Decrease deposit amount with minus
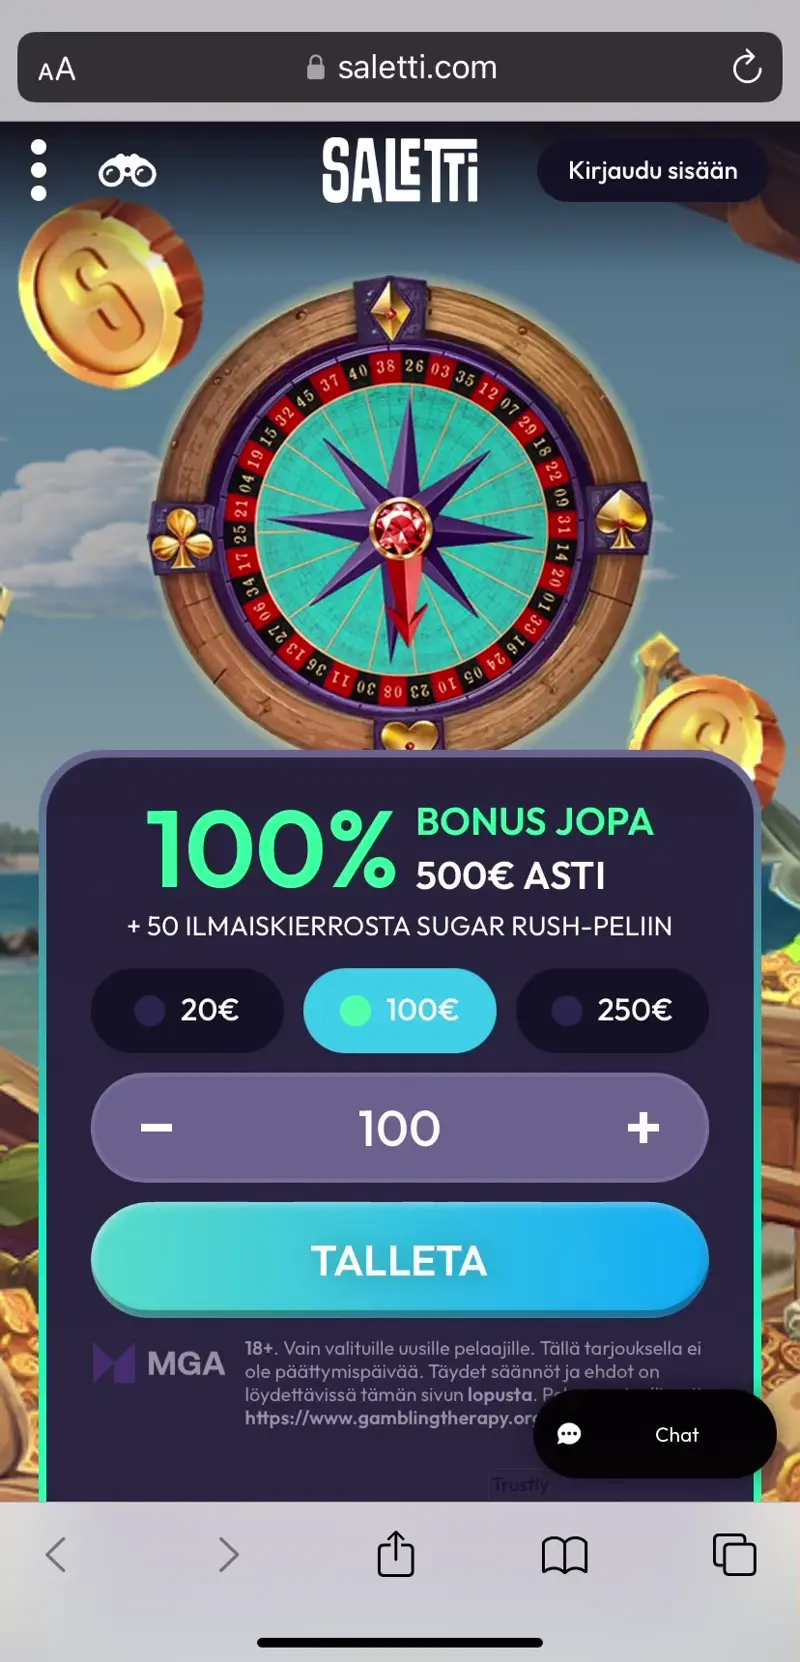 (x=157, y=1128)
